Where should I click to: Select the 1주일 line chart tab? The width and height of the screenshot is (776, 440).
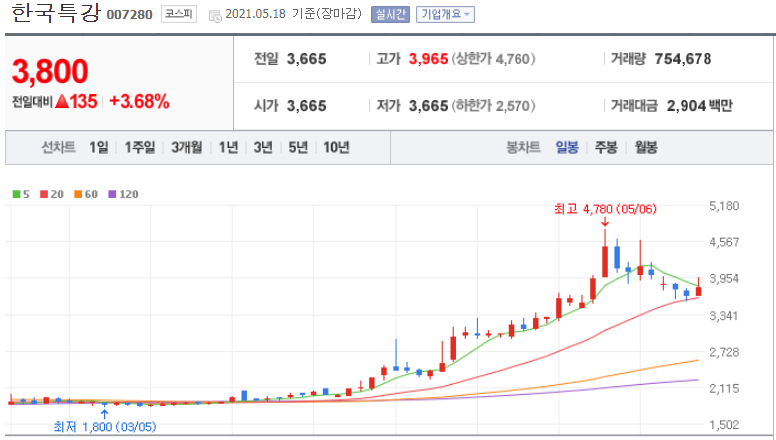[140, 147]
